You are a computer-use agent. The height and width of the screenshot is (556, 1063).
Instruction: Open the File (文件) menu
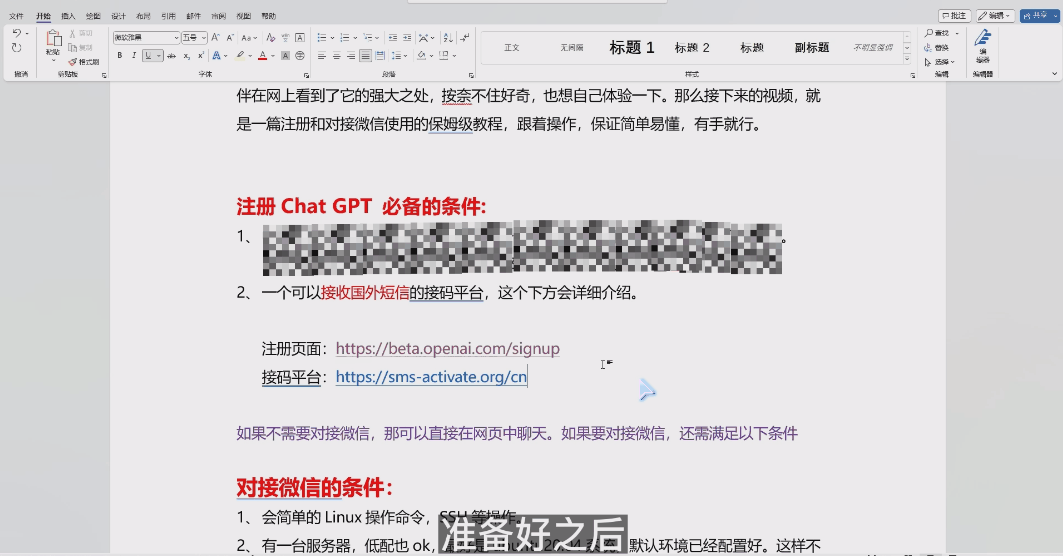pyautogui.click(x=16, y=16)
